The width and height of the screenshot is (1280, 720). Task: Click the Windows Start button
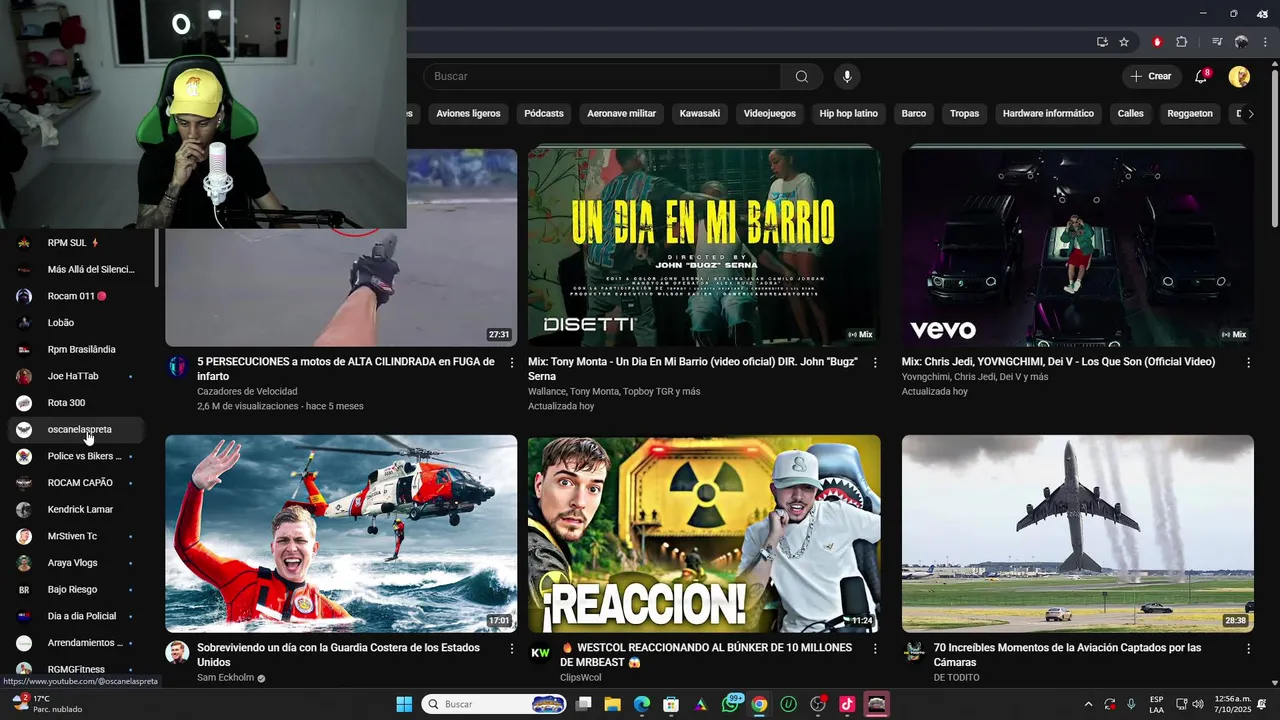pos(404,704)
